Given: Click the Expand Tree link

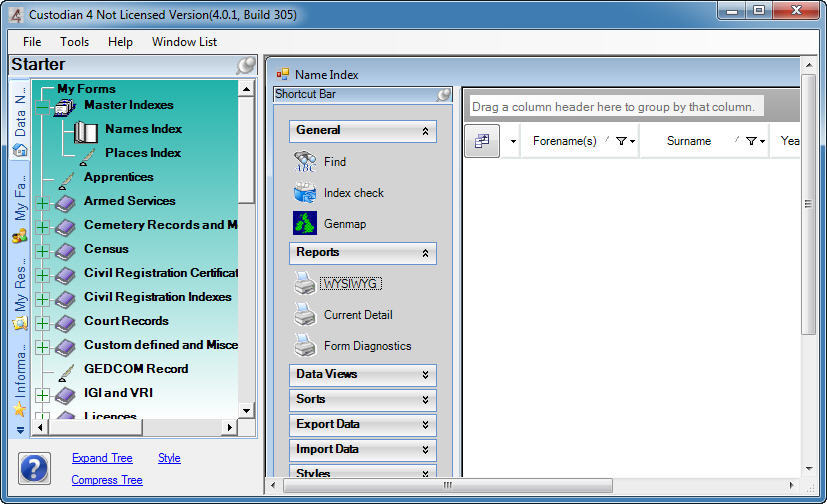Looking at the screenshot, I should click(102, 458).
